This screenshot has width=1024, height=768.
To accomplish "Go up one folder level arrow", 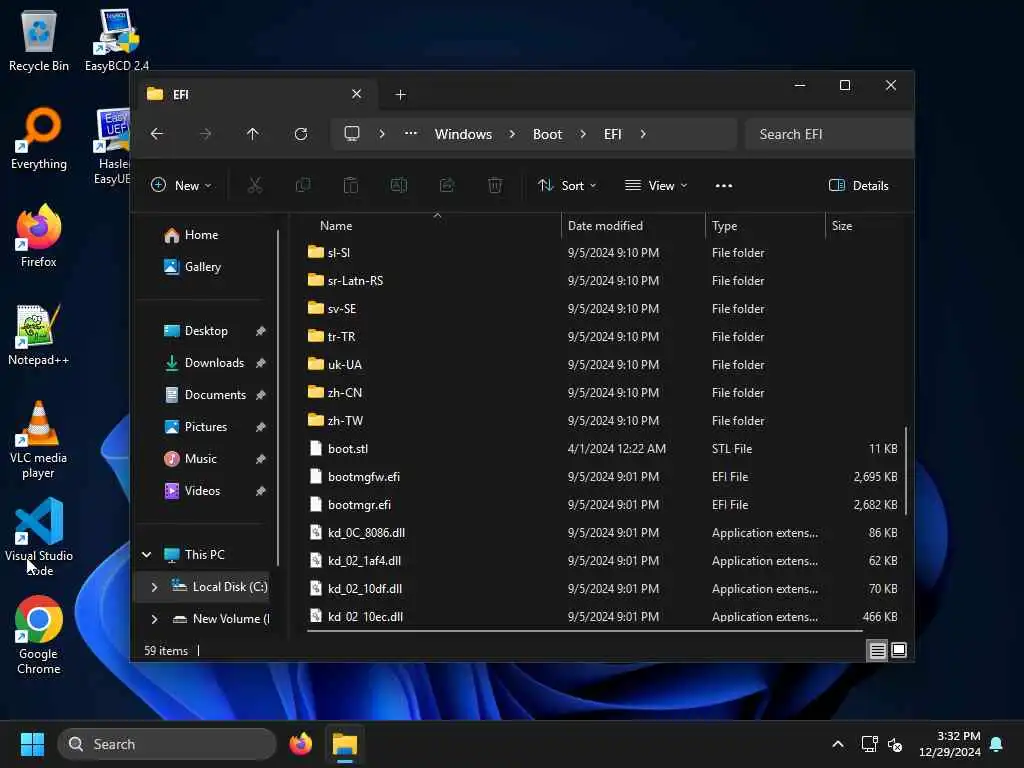I will point(253,134).
